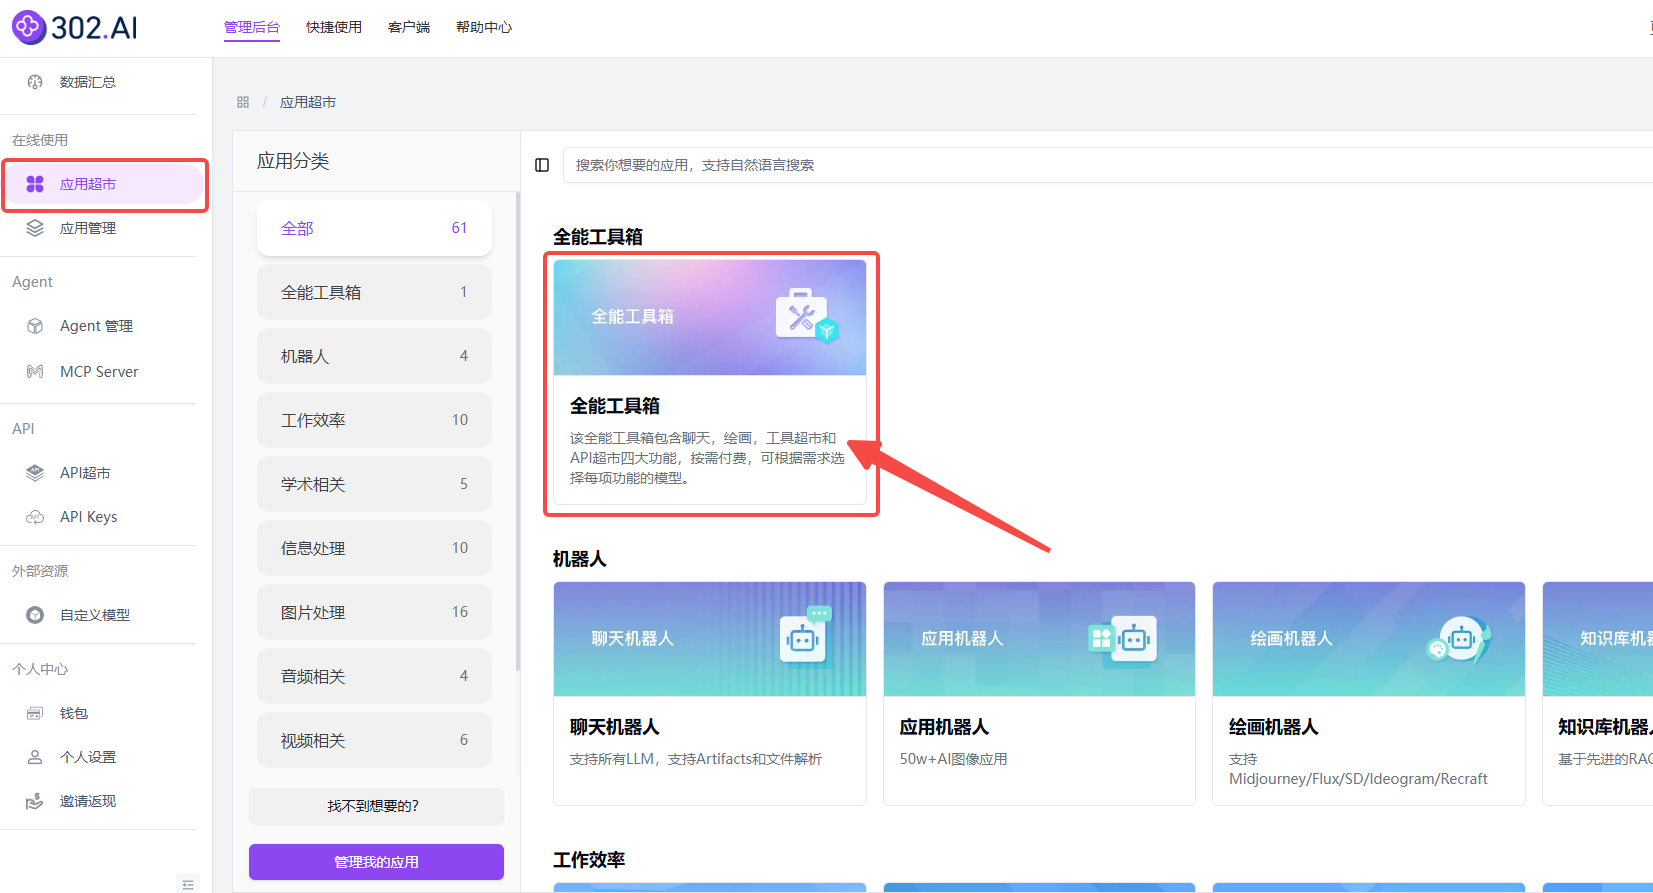Open Agent 管理 cube icon
Screen dimensions: 1653x893
(35, 326)
